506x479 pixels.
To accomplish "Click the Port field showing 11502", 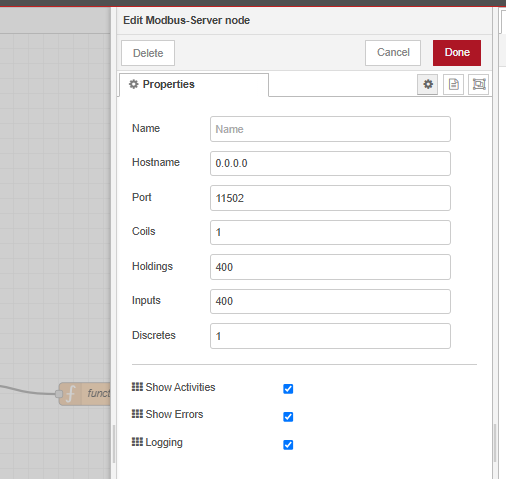I will (x=330, y=198).
